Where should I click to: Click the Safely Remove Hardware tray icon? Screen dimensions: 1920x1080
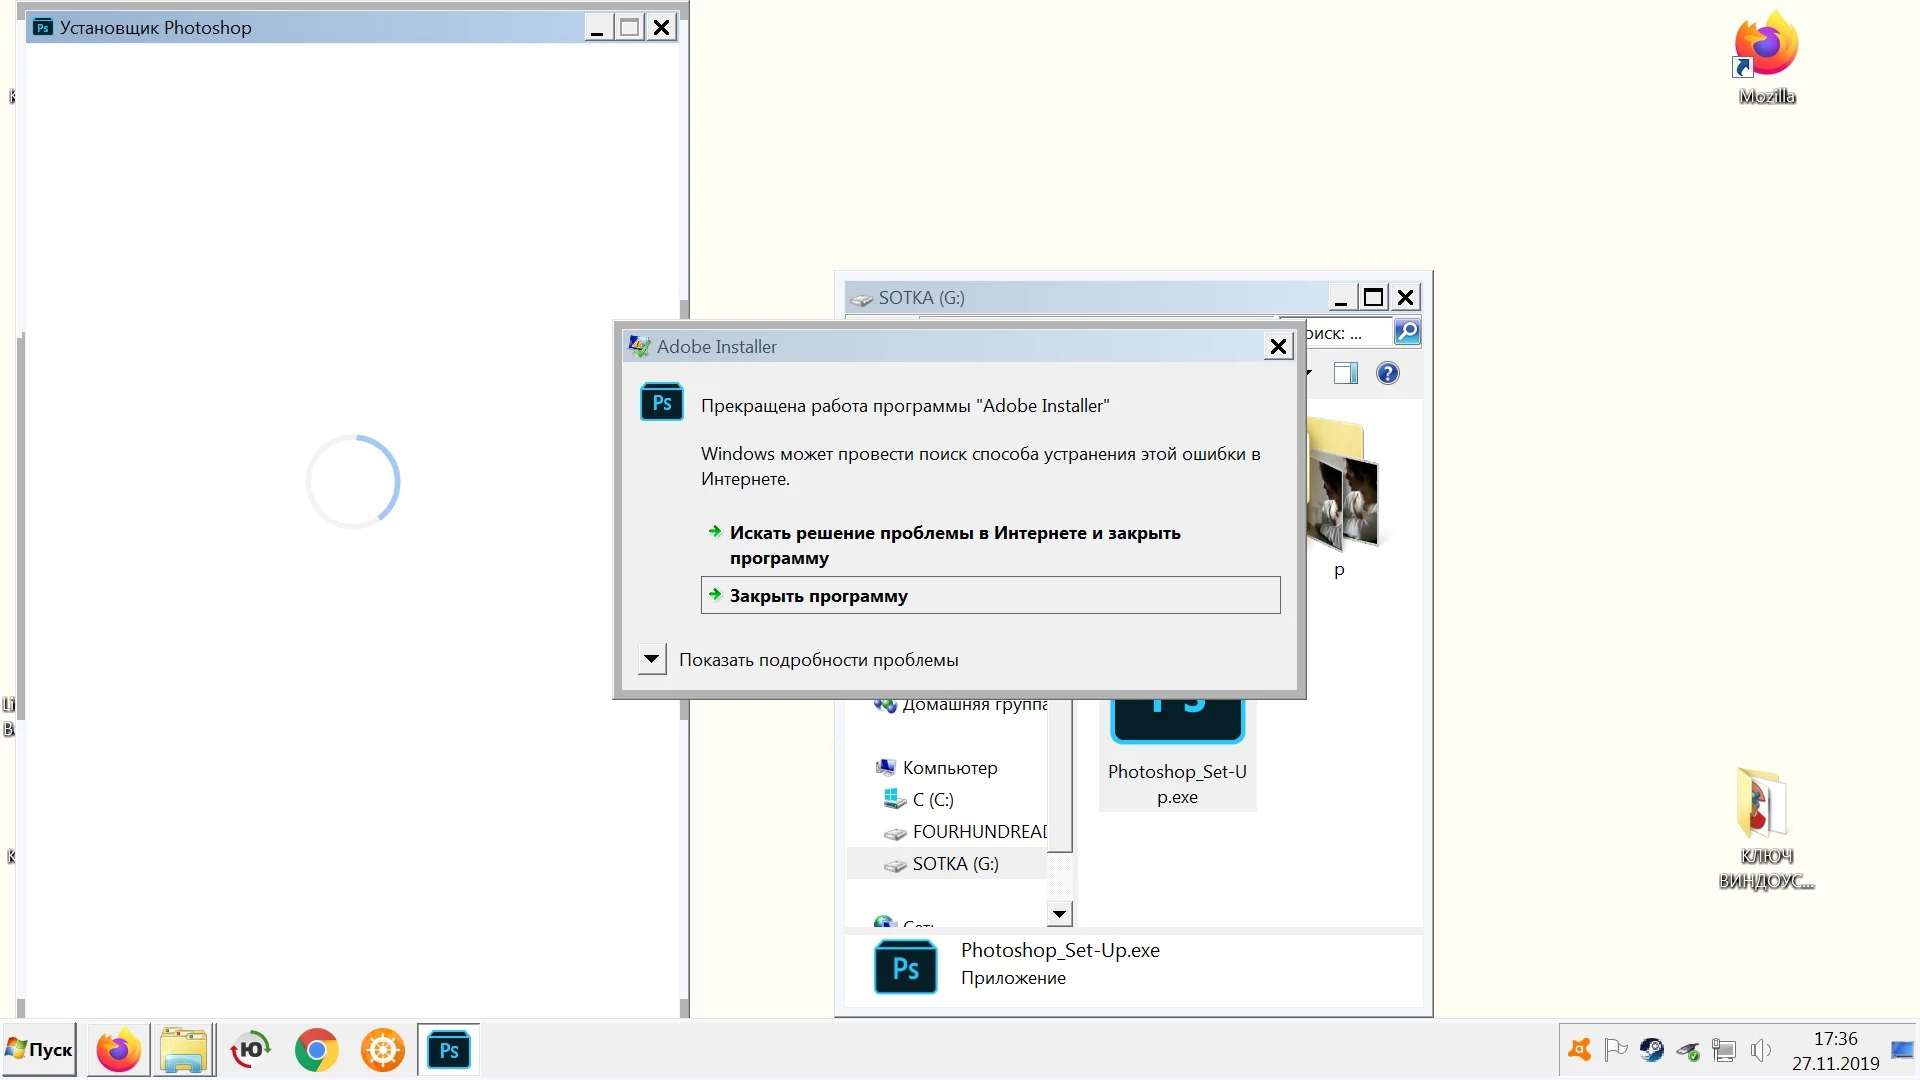click(x=1688, y=1051)
